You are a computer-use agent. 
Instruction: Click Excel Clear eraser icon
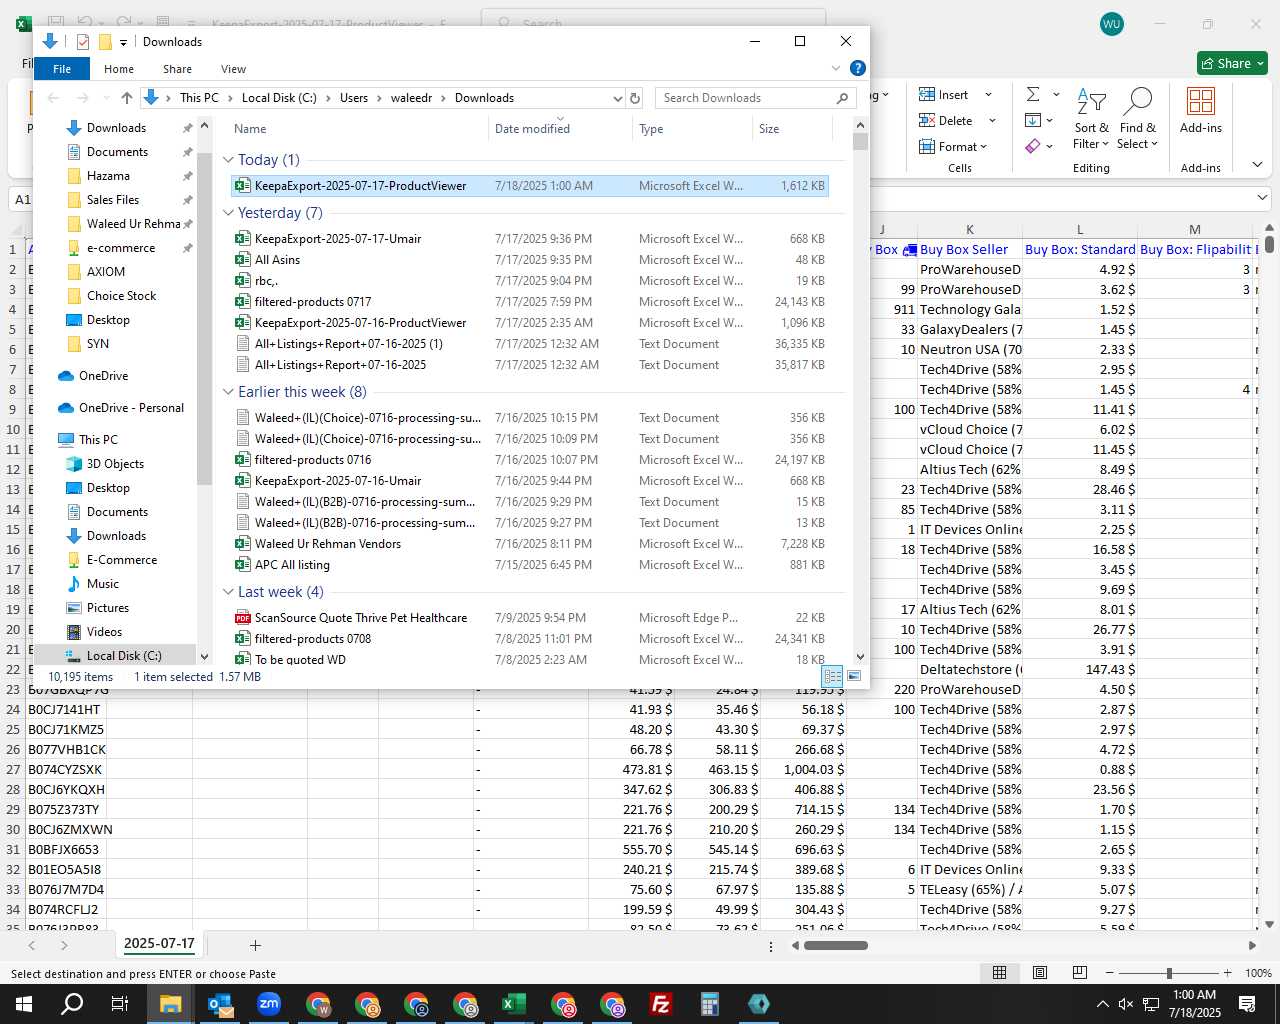click(1033, 146)
